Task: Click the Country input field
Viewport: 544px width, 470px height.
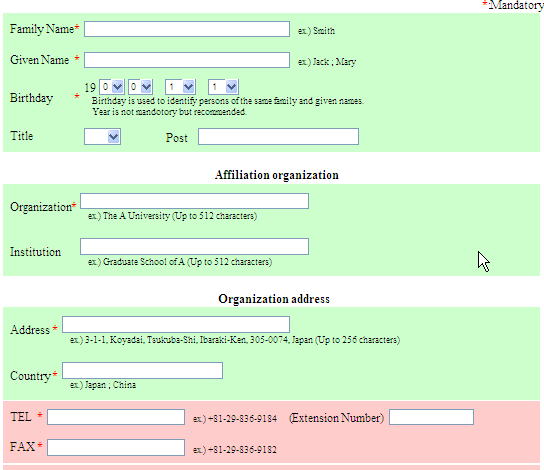Action: (x=142, y=370)
